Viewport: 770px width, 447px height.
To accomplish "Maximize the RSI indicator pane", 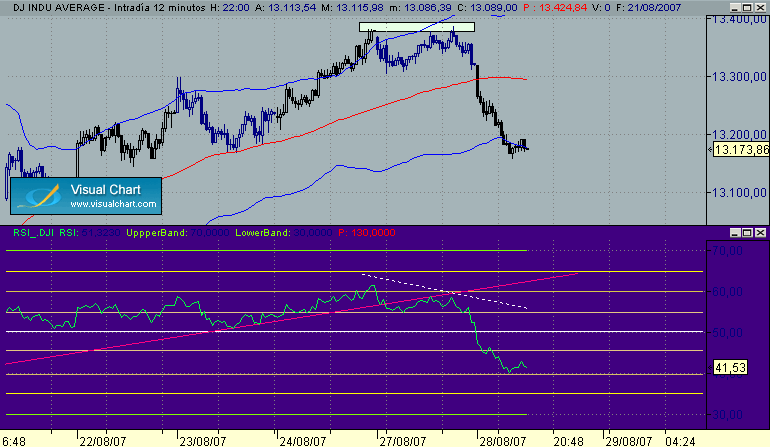I will click(x=747, y=232).
